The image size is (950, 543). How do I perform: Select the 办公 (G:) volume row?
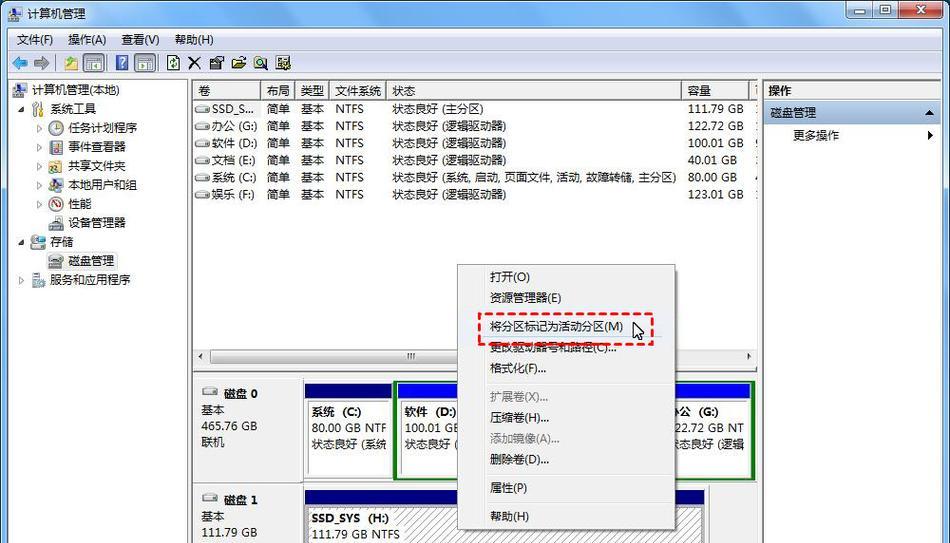pyautogui.click(x=474, y=126)
